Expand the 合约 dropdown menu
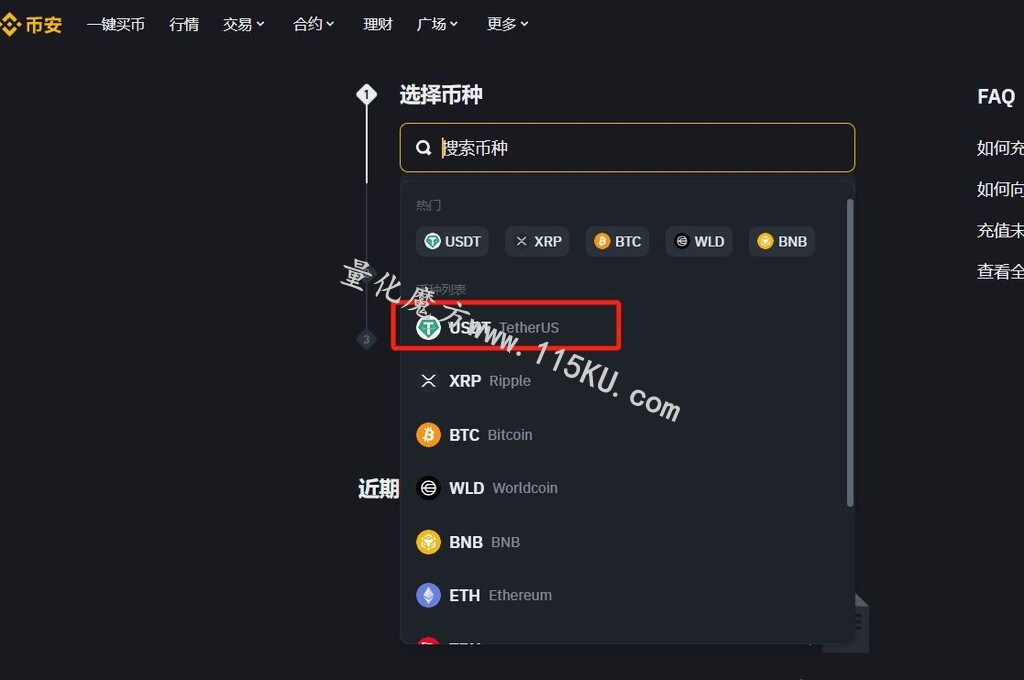1024x680 pixels. (313, 25)
